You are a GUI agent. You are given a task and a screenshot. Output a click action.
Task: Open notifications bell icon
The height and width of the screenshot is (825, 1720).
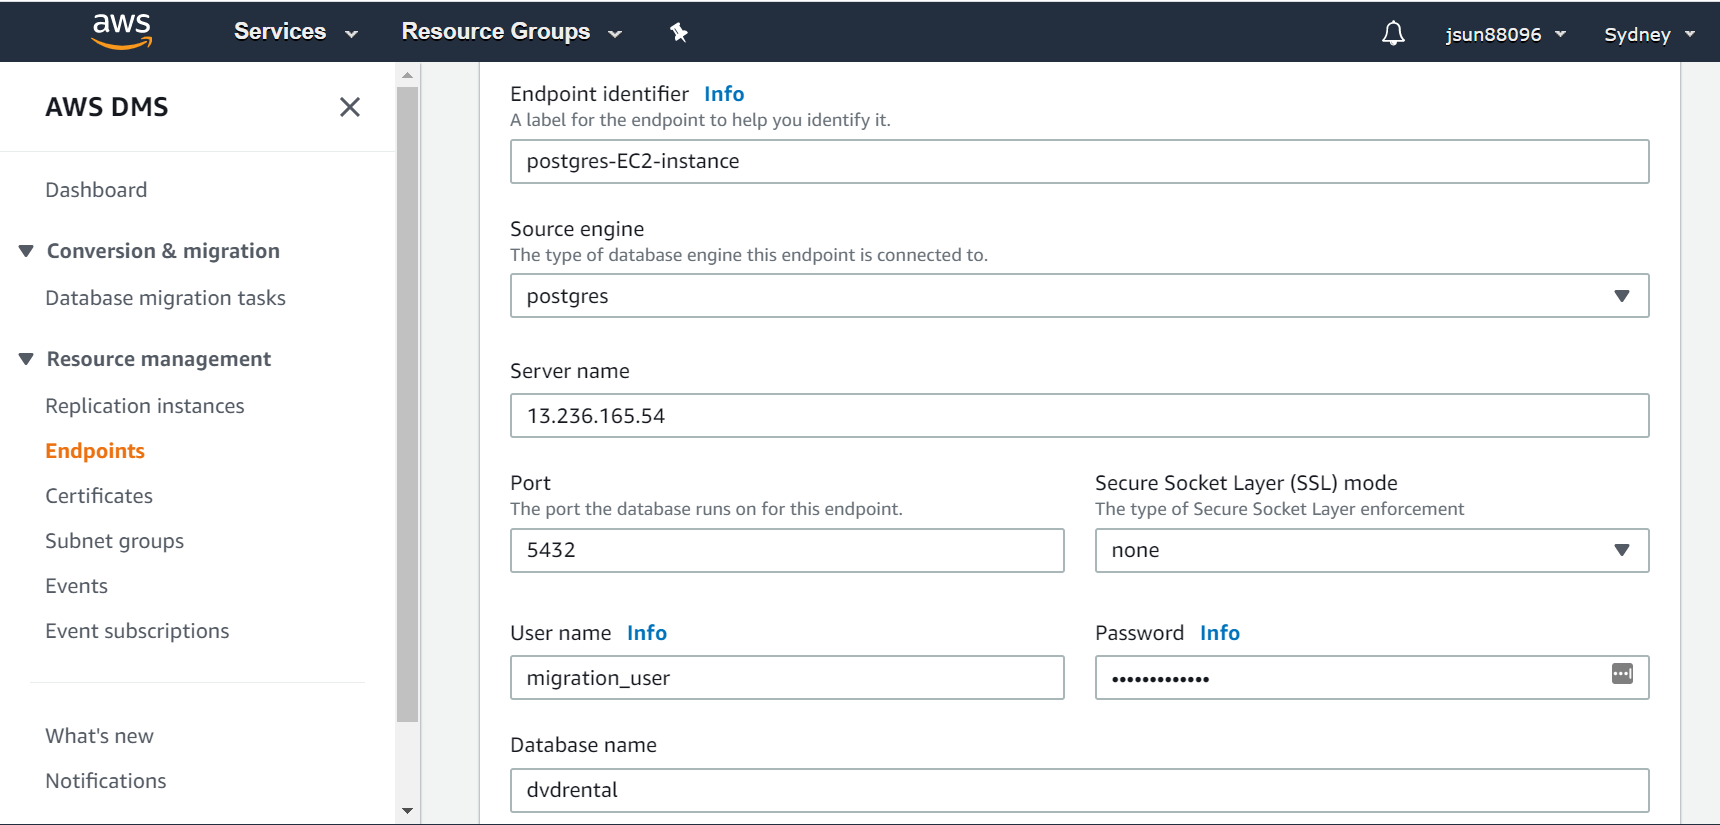coord(1393,34)
